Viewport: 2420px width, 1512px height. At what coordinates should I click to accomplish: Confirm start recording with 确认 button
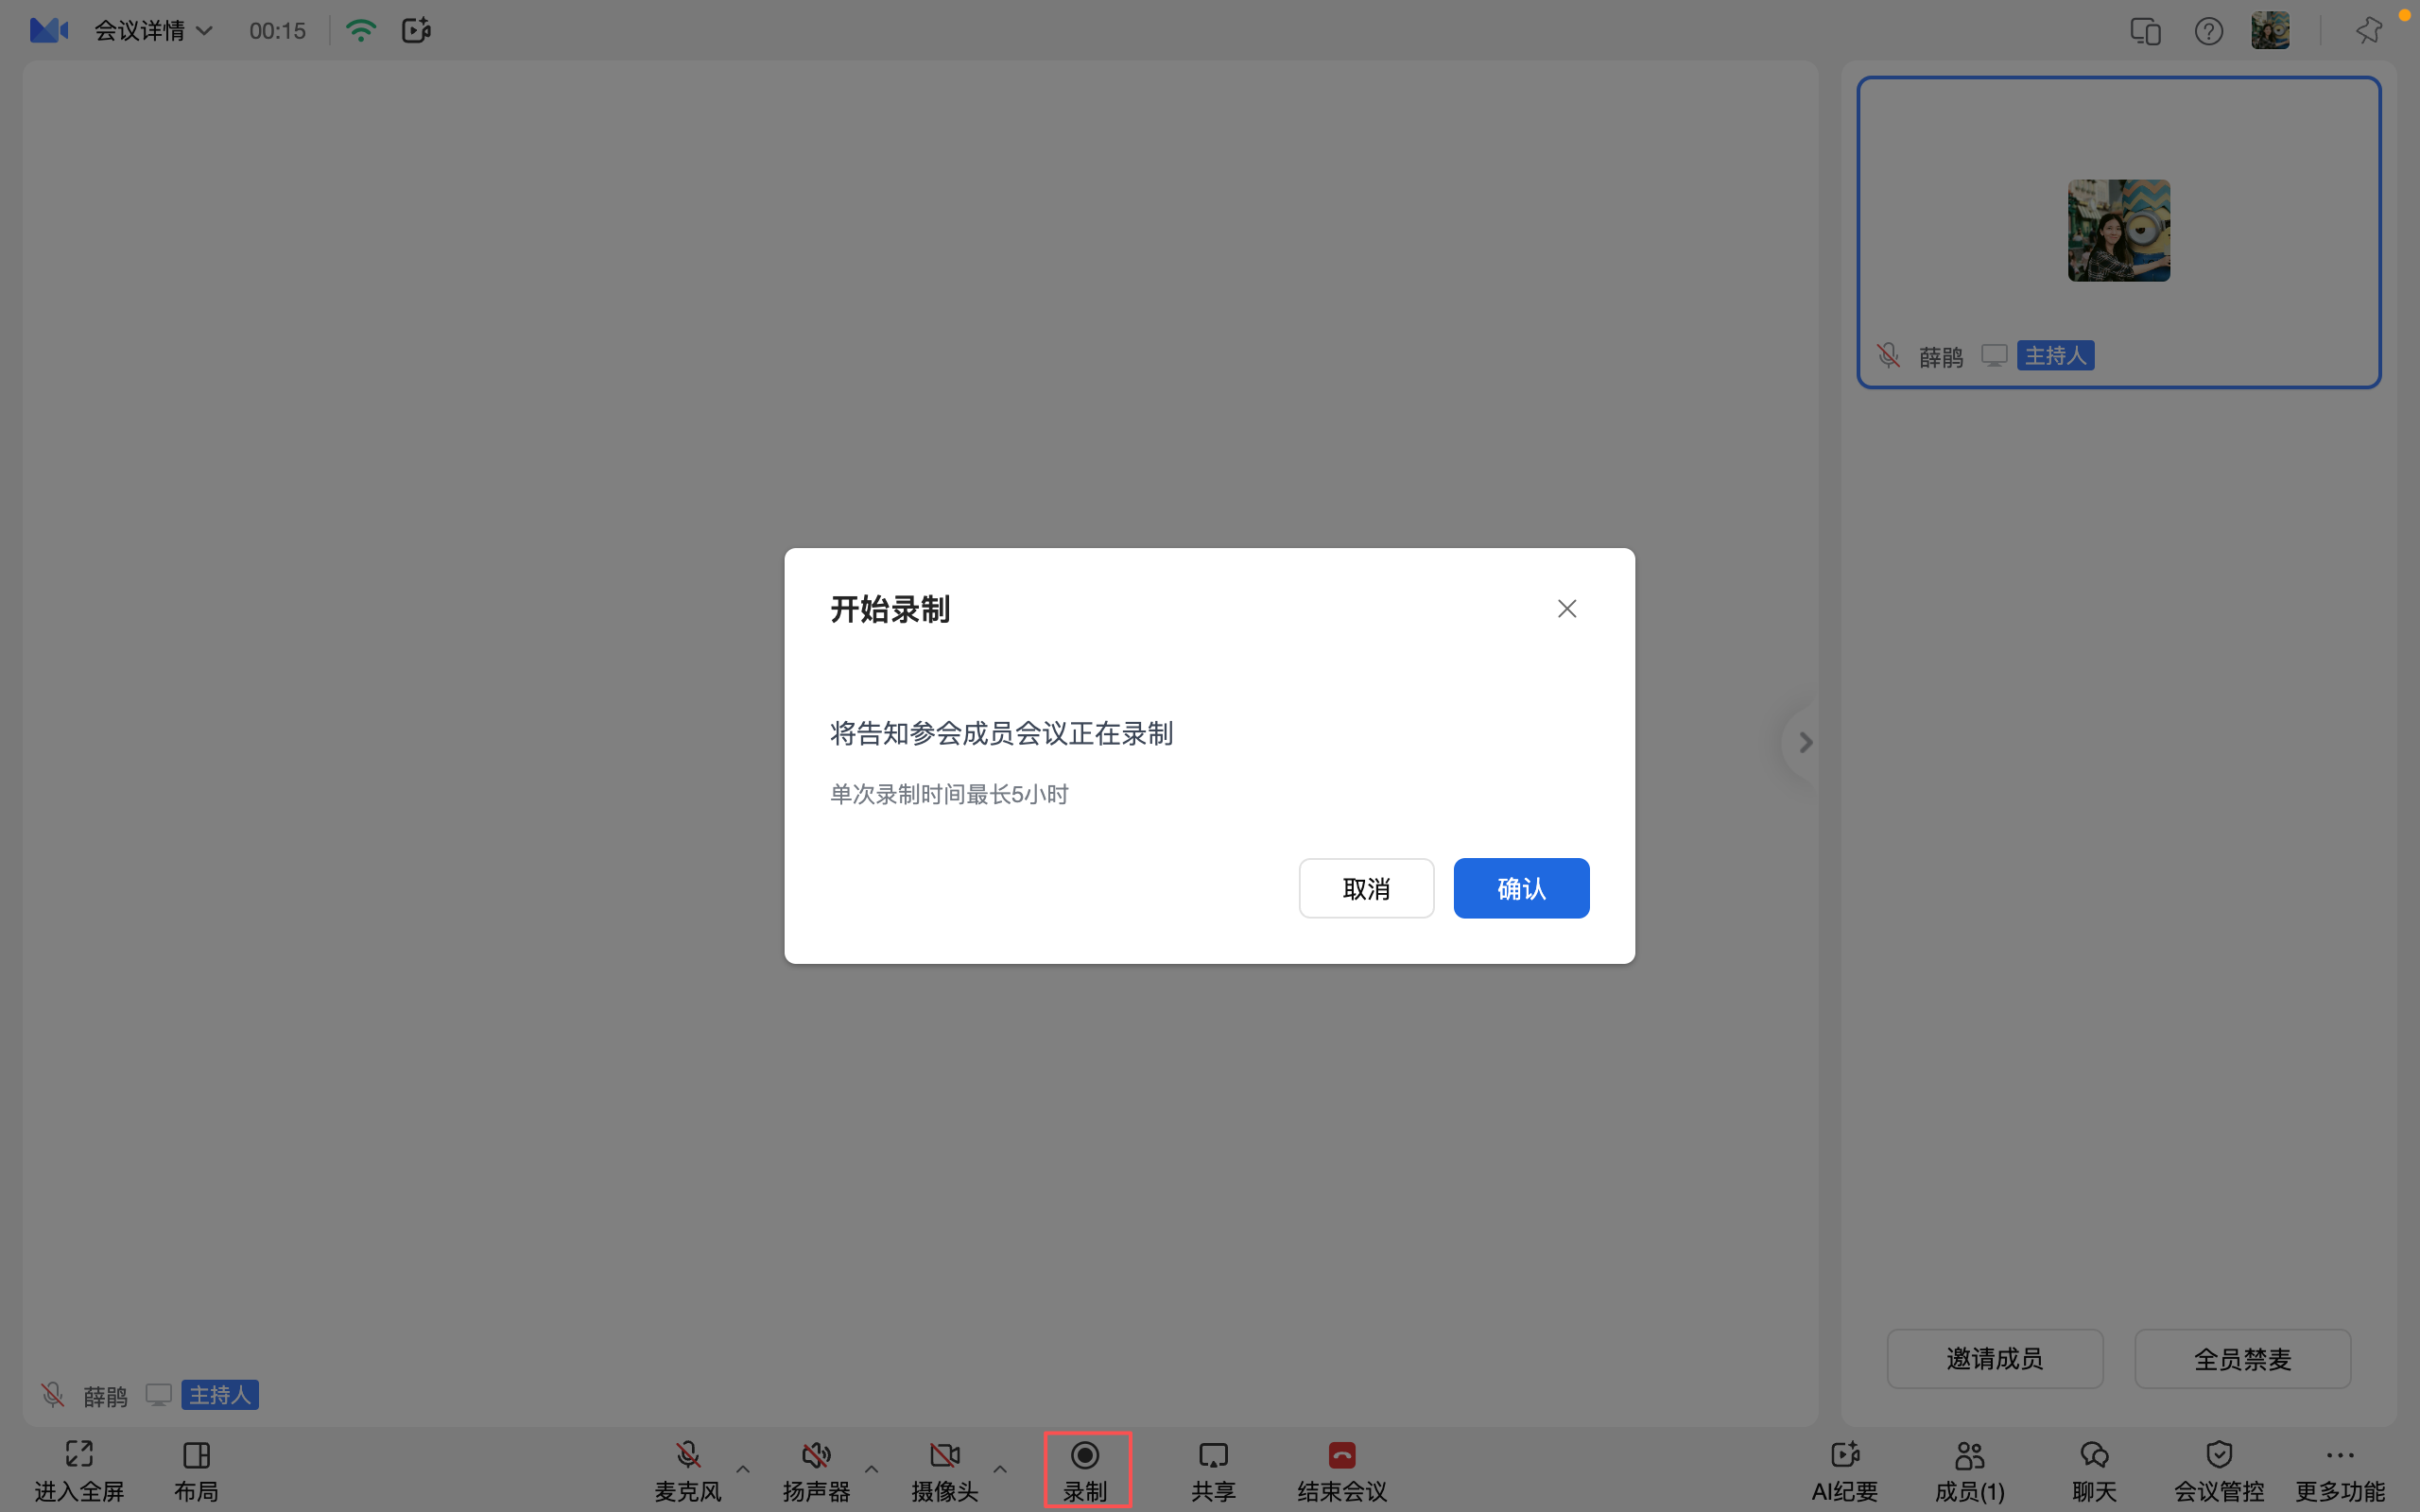[1521, 888]
